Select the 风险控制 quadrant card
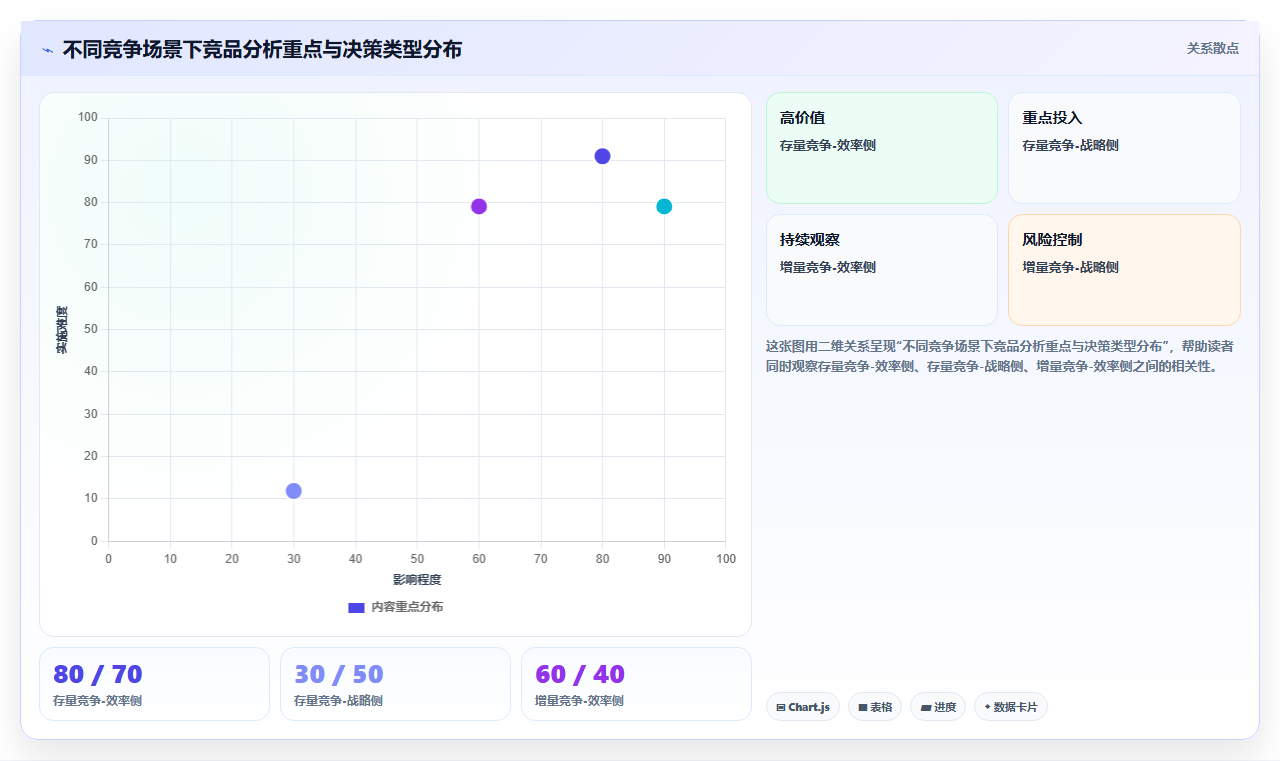Image resolution: width=1280 pixels, height=761 pixels. [1124, 270]
